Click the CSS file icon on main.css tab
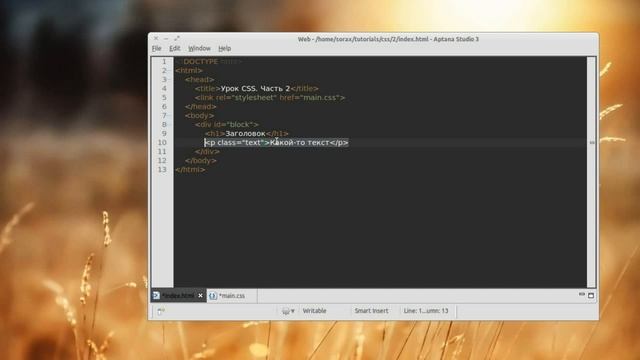 [213, 296]
